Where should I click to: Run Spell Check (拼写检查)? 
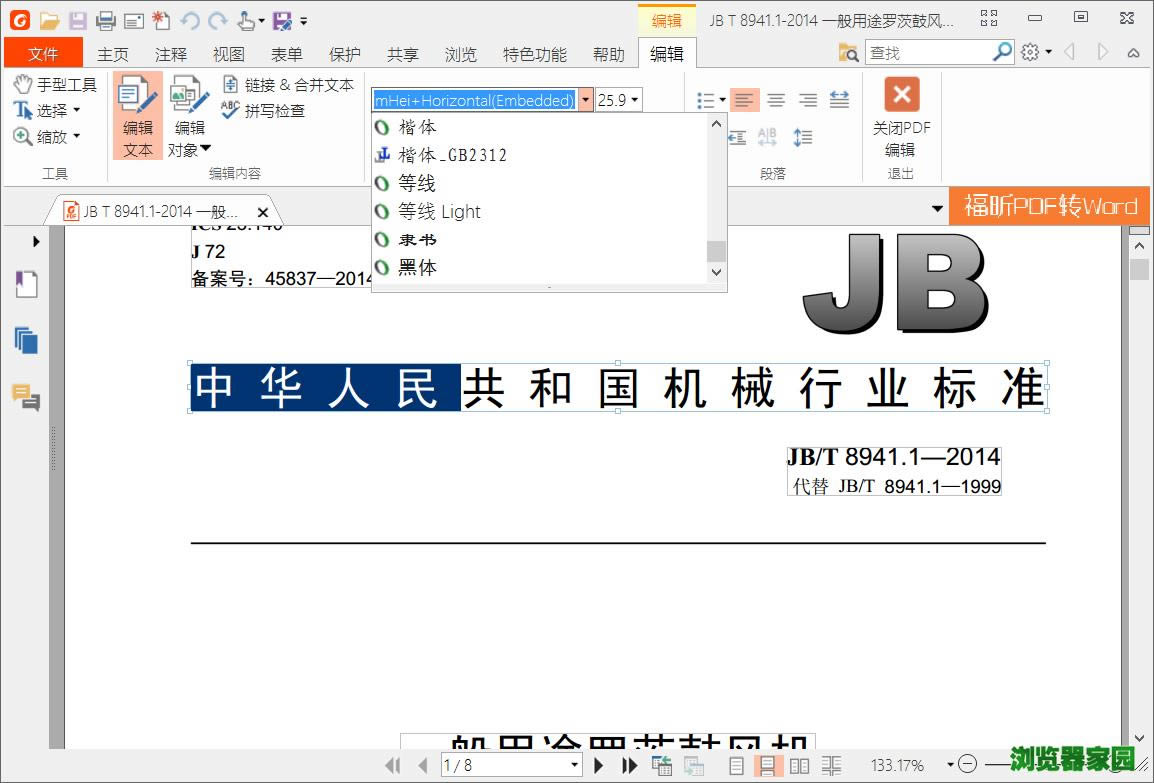click(x=263, y=110)
